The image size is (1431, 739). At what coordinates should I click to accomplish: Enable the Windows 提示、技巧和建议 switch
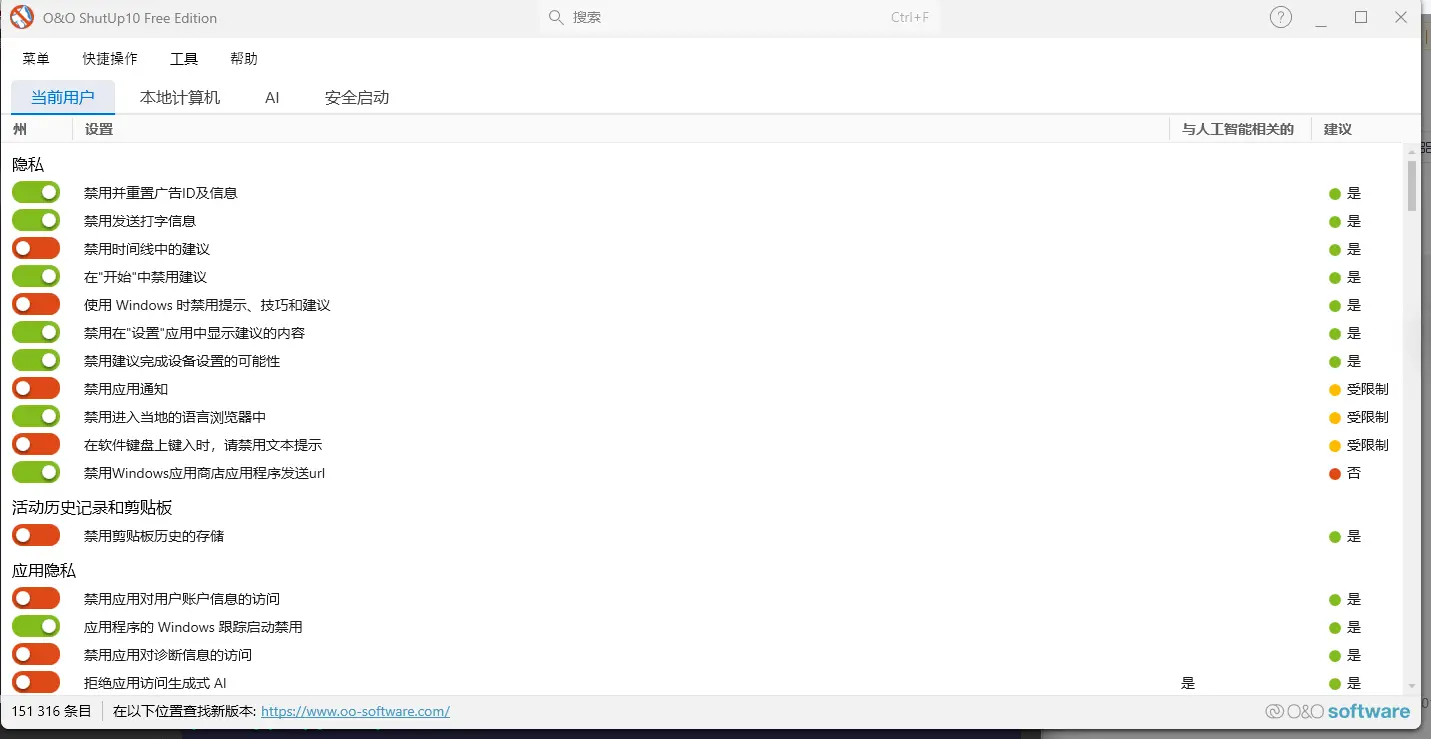36,304
